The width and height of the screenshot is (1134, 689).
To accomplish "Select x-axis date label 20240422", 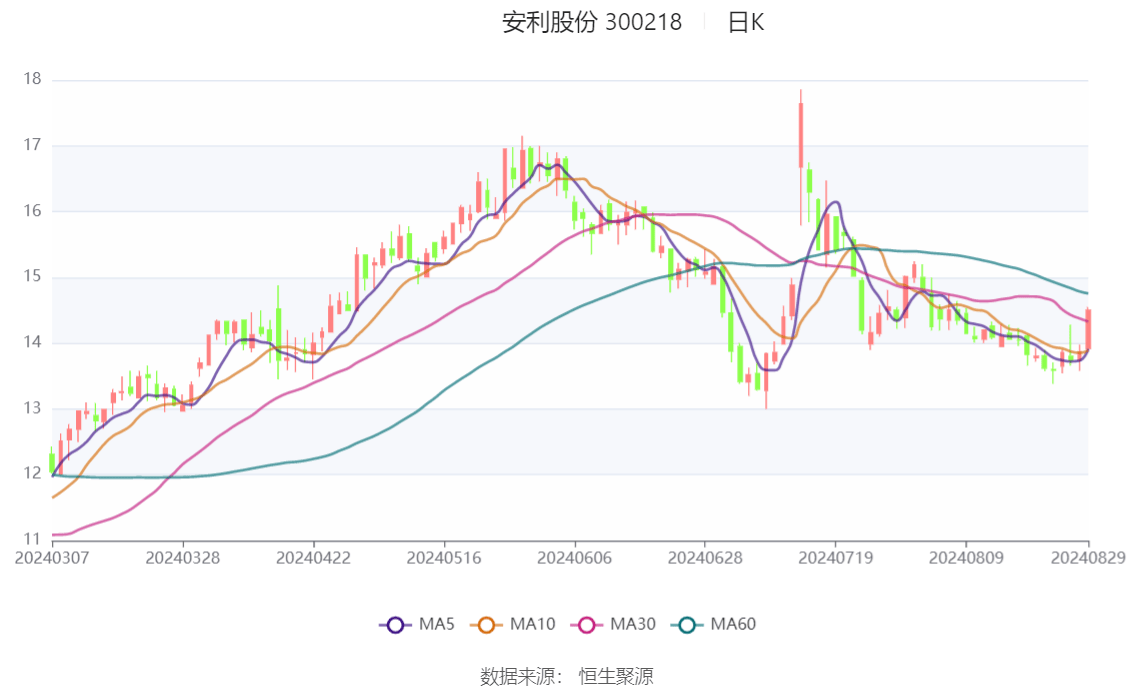I will tap(313, 558).
